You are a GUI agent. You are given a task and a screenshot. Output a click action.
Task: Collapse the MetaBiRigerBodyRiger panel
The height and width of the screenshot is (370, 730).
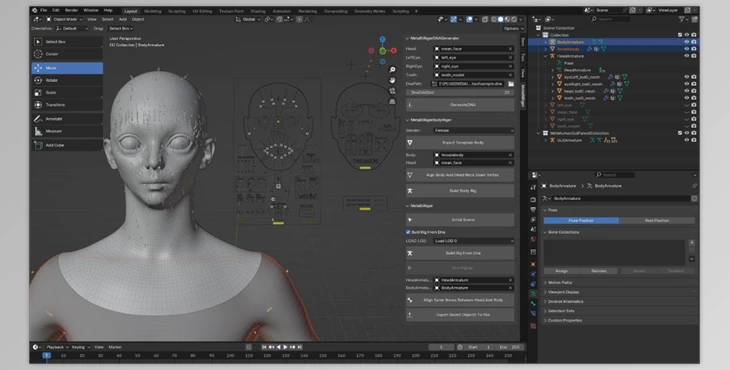(x=407, y=120)
